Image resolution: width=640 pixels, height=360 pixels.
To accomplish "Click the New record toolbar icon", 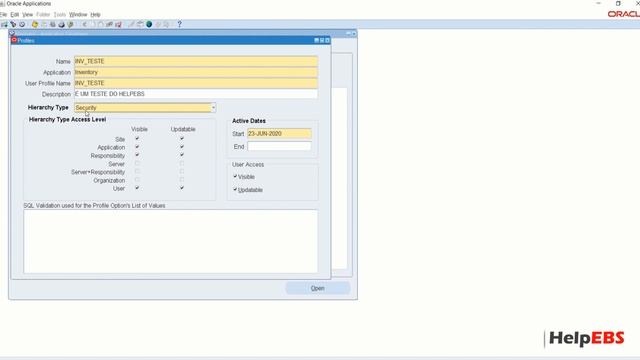I will 4,24.
